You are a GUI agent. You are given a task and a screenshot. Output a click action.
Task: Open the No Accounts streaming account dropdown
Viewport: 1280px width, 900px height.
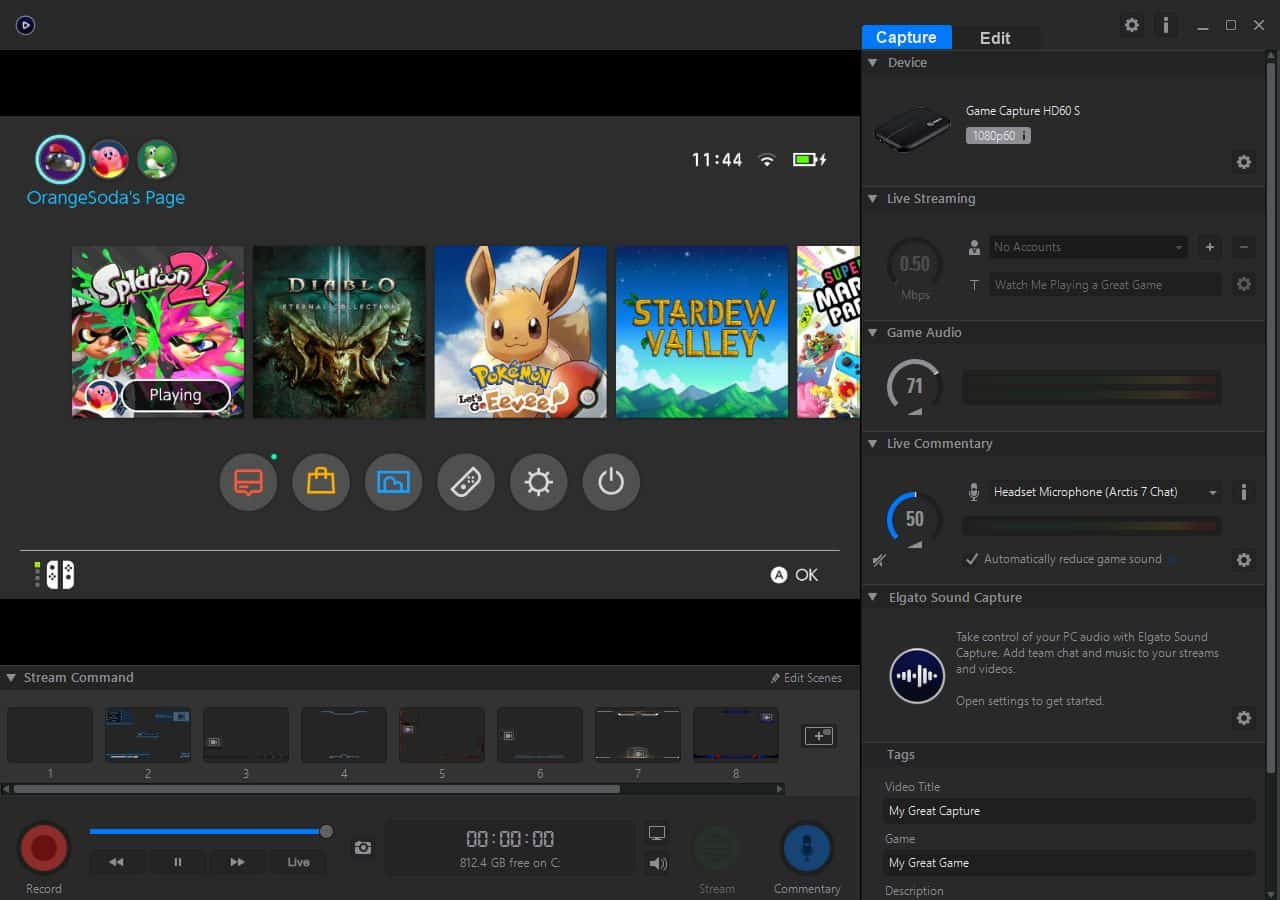click(x=1088, y=247)
